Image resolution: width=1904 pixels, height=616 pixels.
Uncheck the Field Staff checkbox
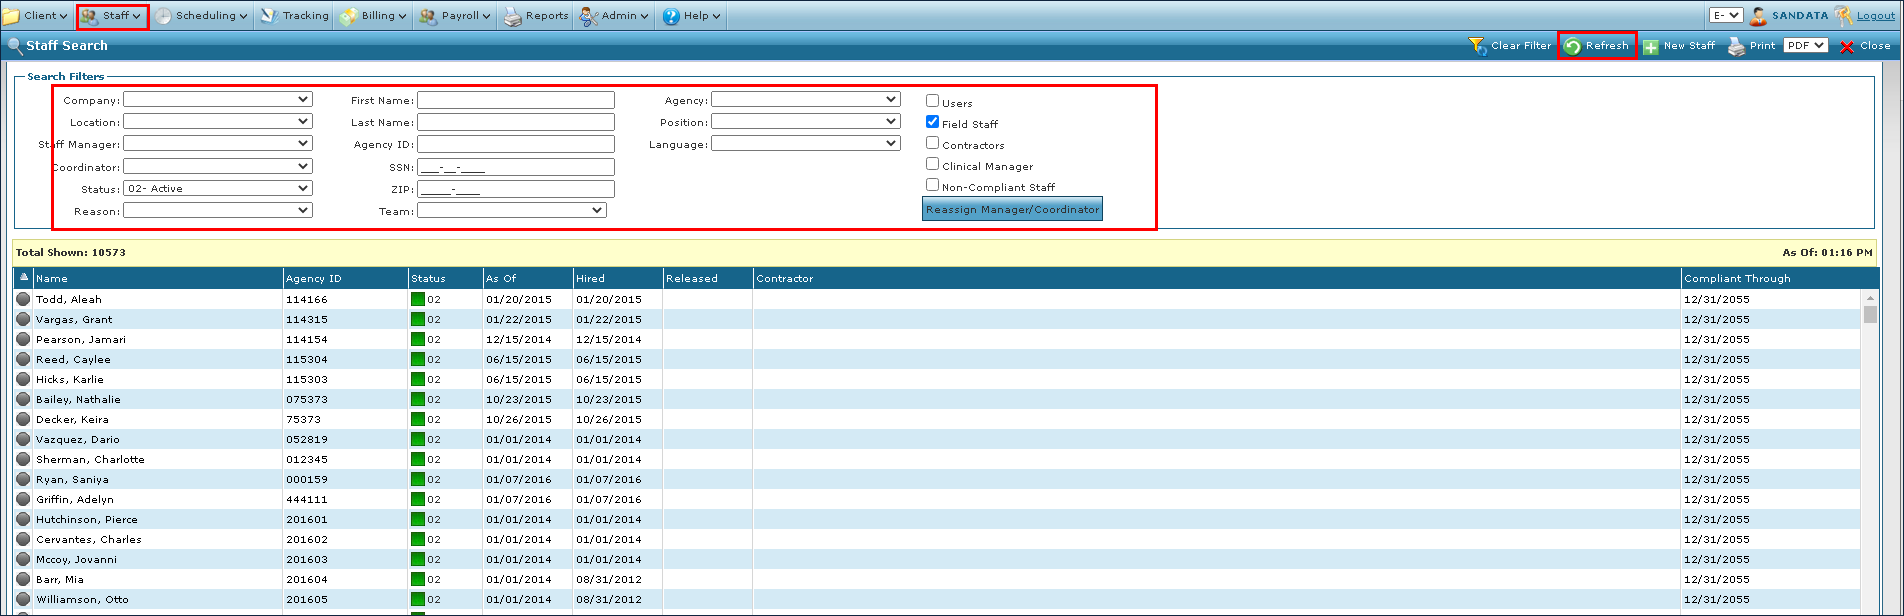[932, 122]
